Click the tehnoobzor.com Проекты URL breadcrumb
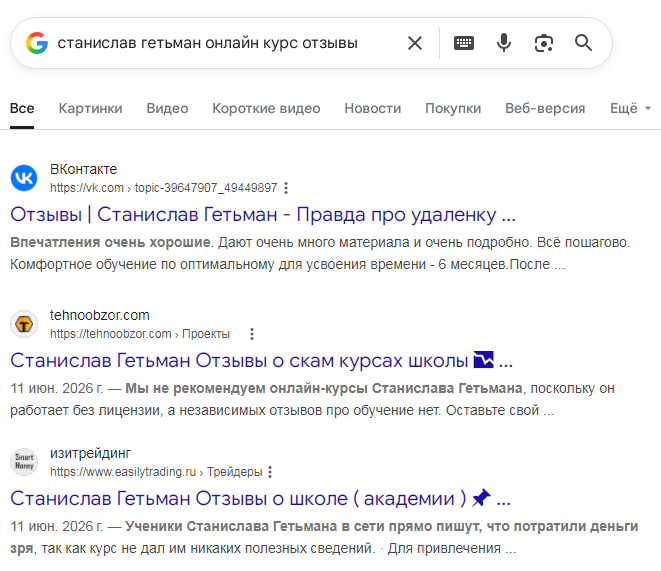This screenshot has height=571, width=661. [x=140, y=334]
